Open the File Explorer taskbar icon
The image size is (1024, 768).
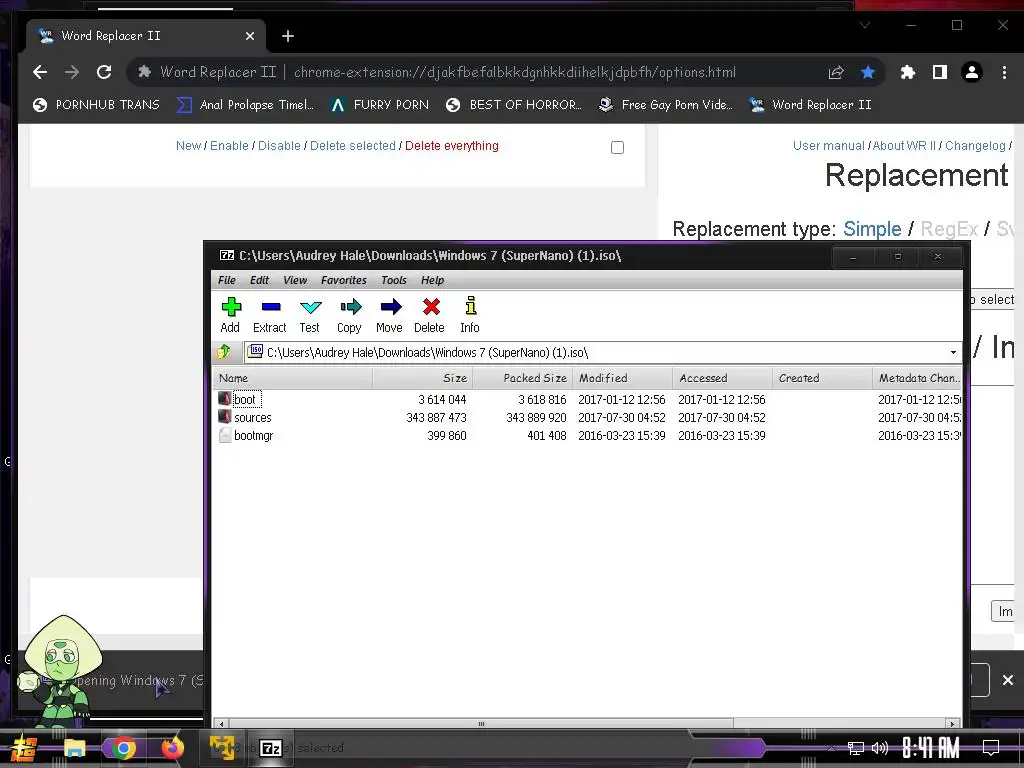pyautogui.click(x=74, y=748)
